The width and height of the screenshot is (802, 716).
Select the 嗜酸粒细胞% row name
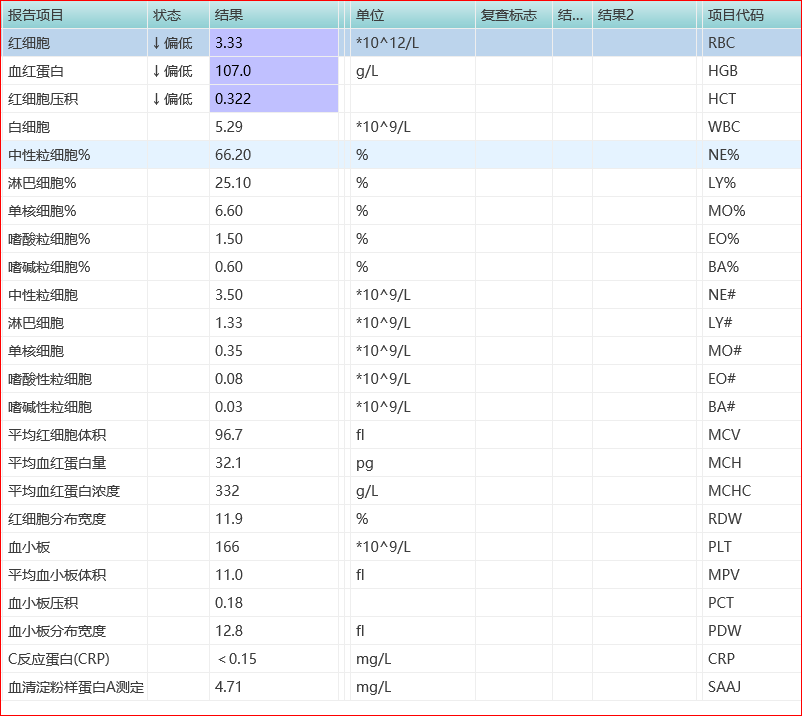[x=49, y=239]
